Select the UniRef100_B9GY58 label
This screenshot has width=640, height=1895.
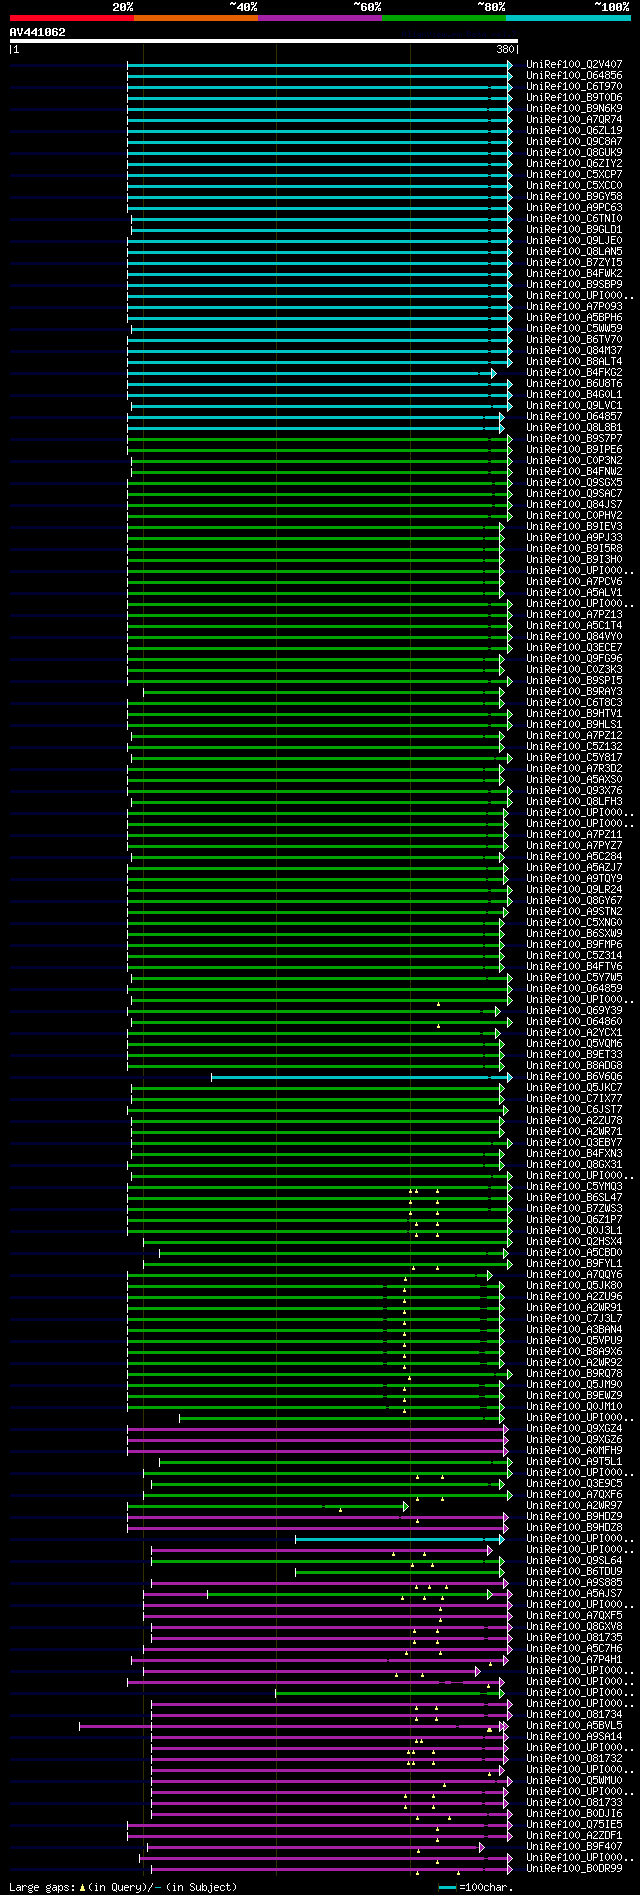574,197
